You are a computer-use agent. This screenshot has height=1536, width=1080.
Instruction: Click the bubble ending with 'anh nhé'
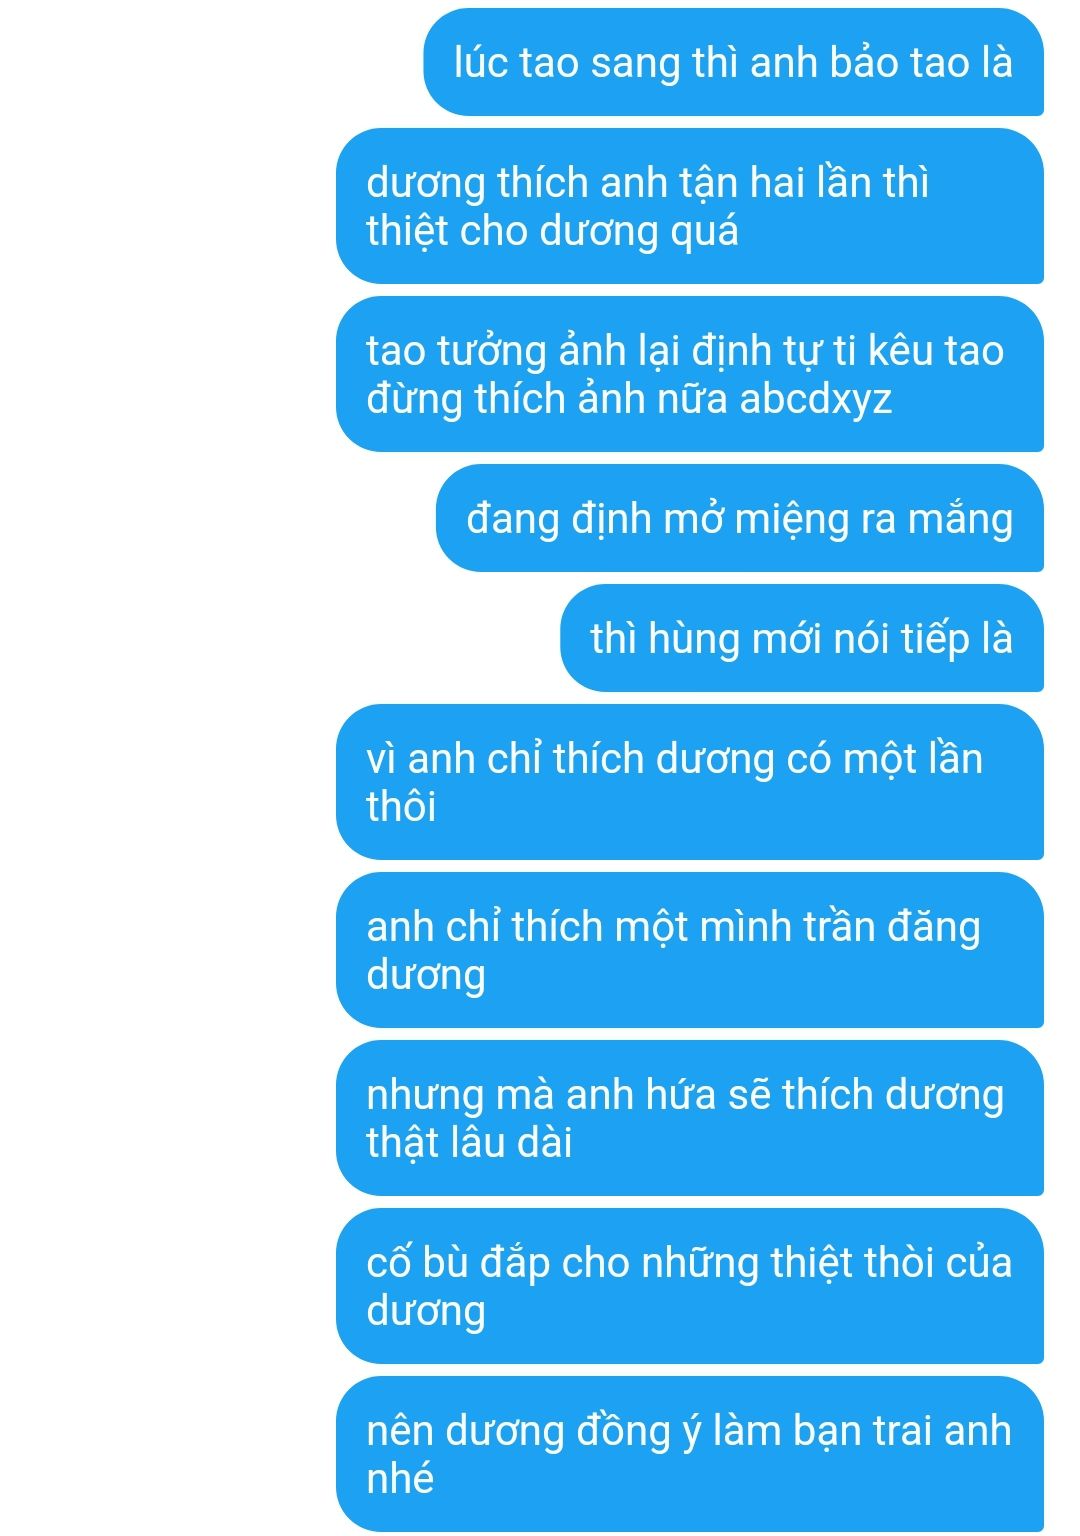click(x=690, y=1454)
